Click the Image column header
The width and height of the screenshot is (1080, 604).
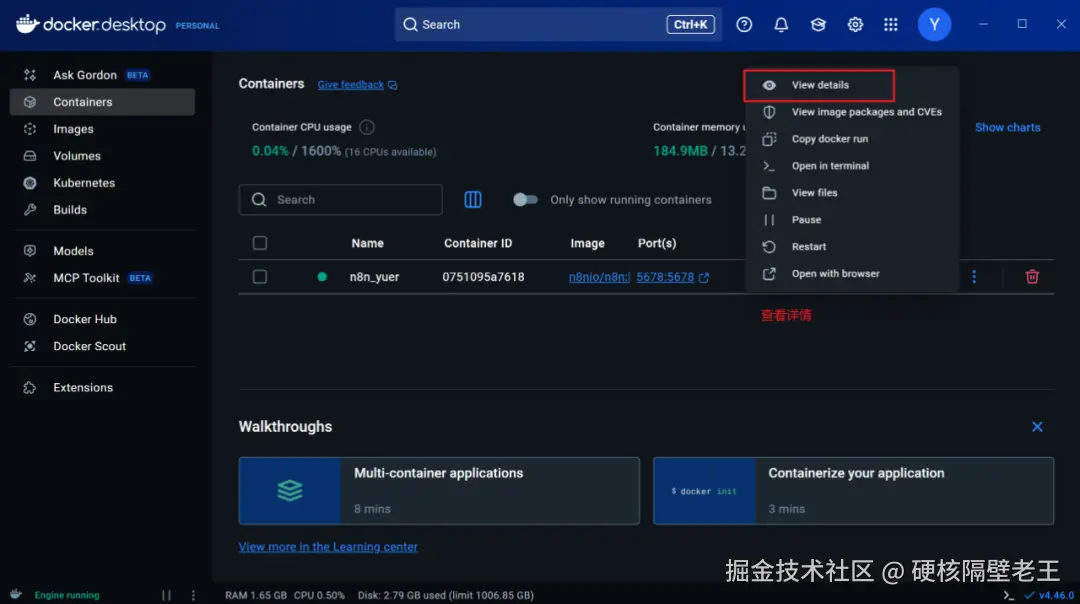[x=588, y=243]
